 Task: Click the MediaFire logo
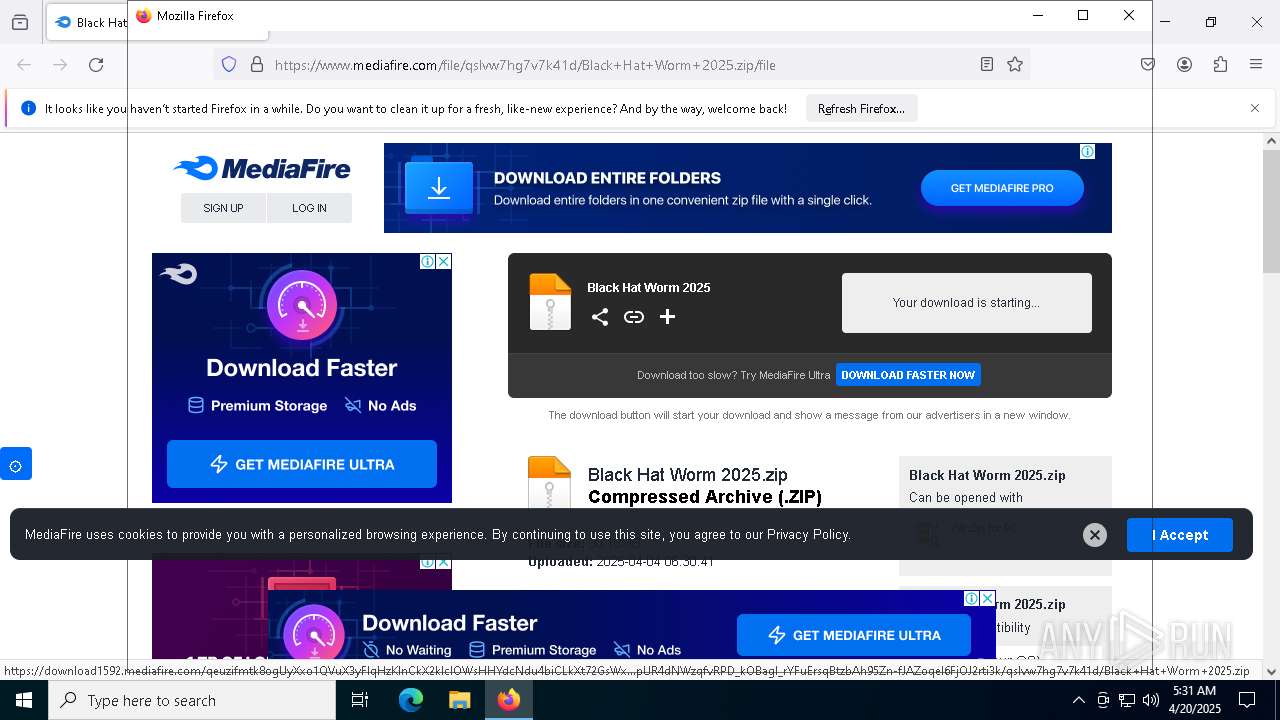pos(261,168)
